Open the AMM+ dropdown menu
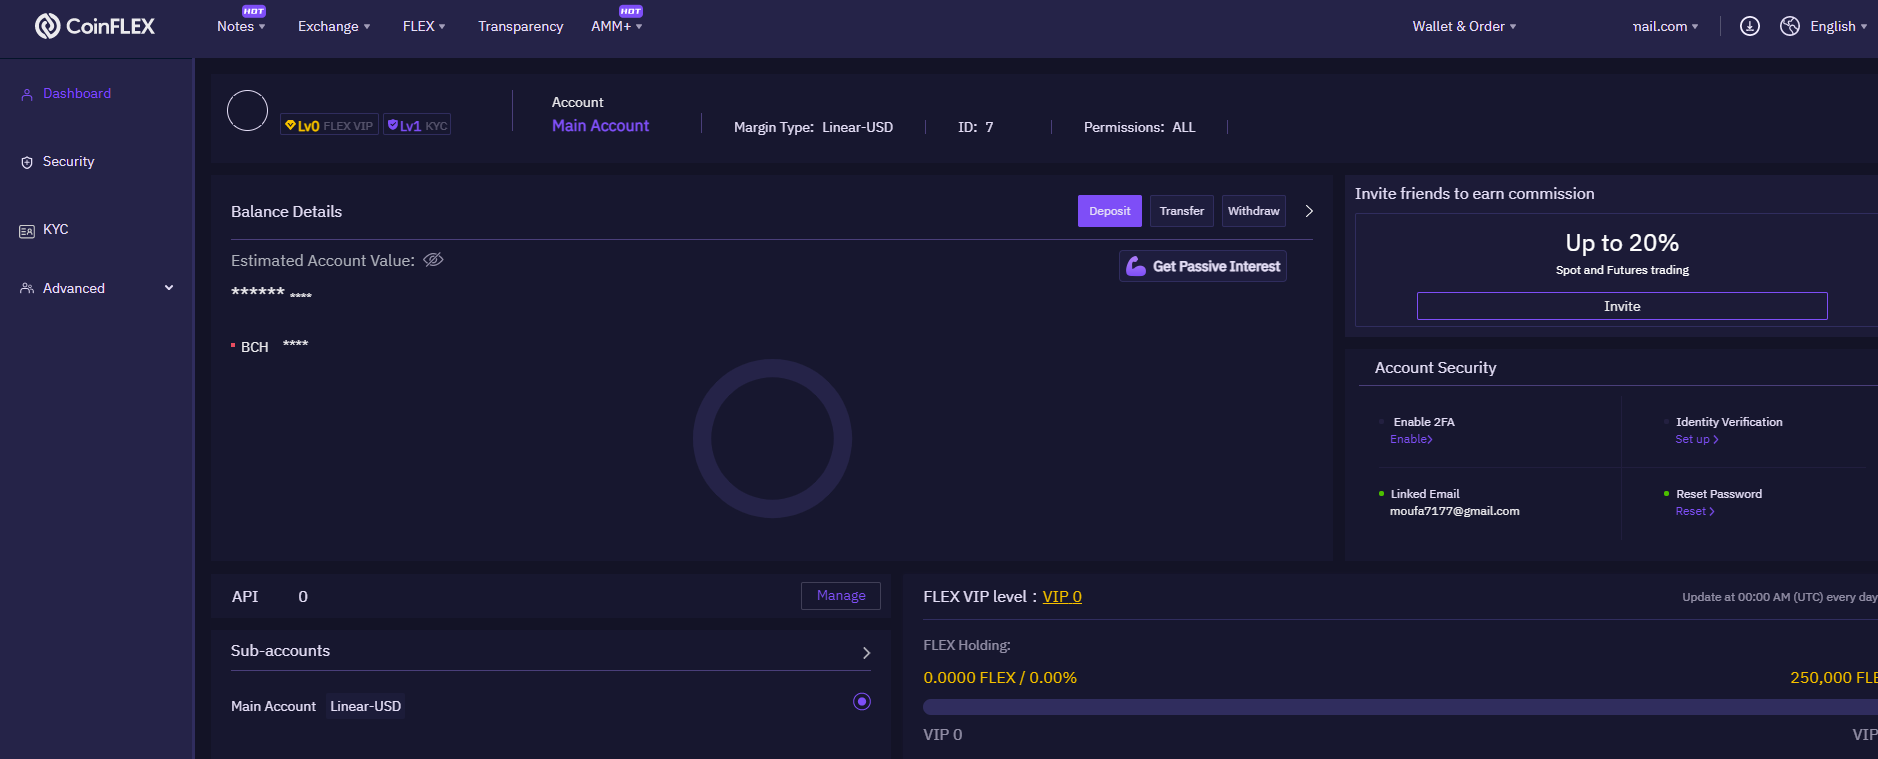This screenshot has height=759, width=1878. 616,26
